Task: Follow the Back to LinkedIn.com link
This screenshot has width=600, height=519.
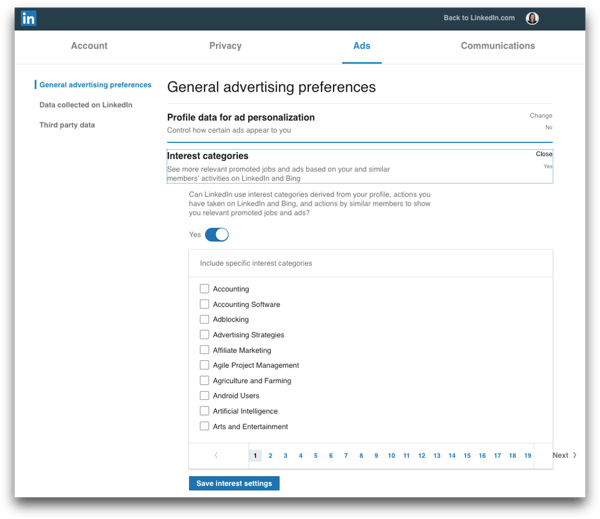Action: click(478, 18)
